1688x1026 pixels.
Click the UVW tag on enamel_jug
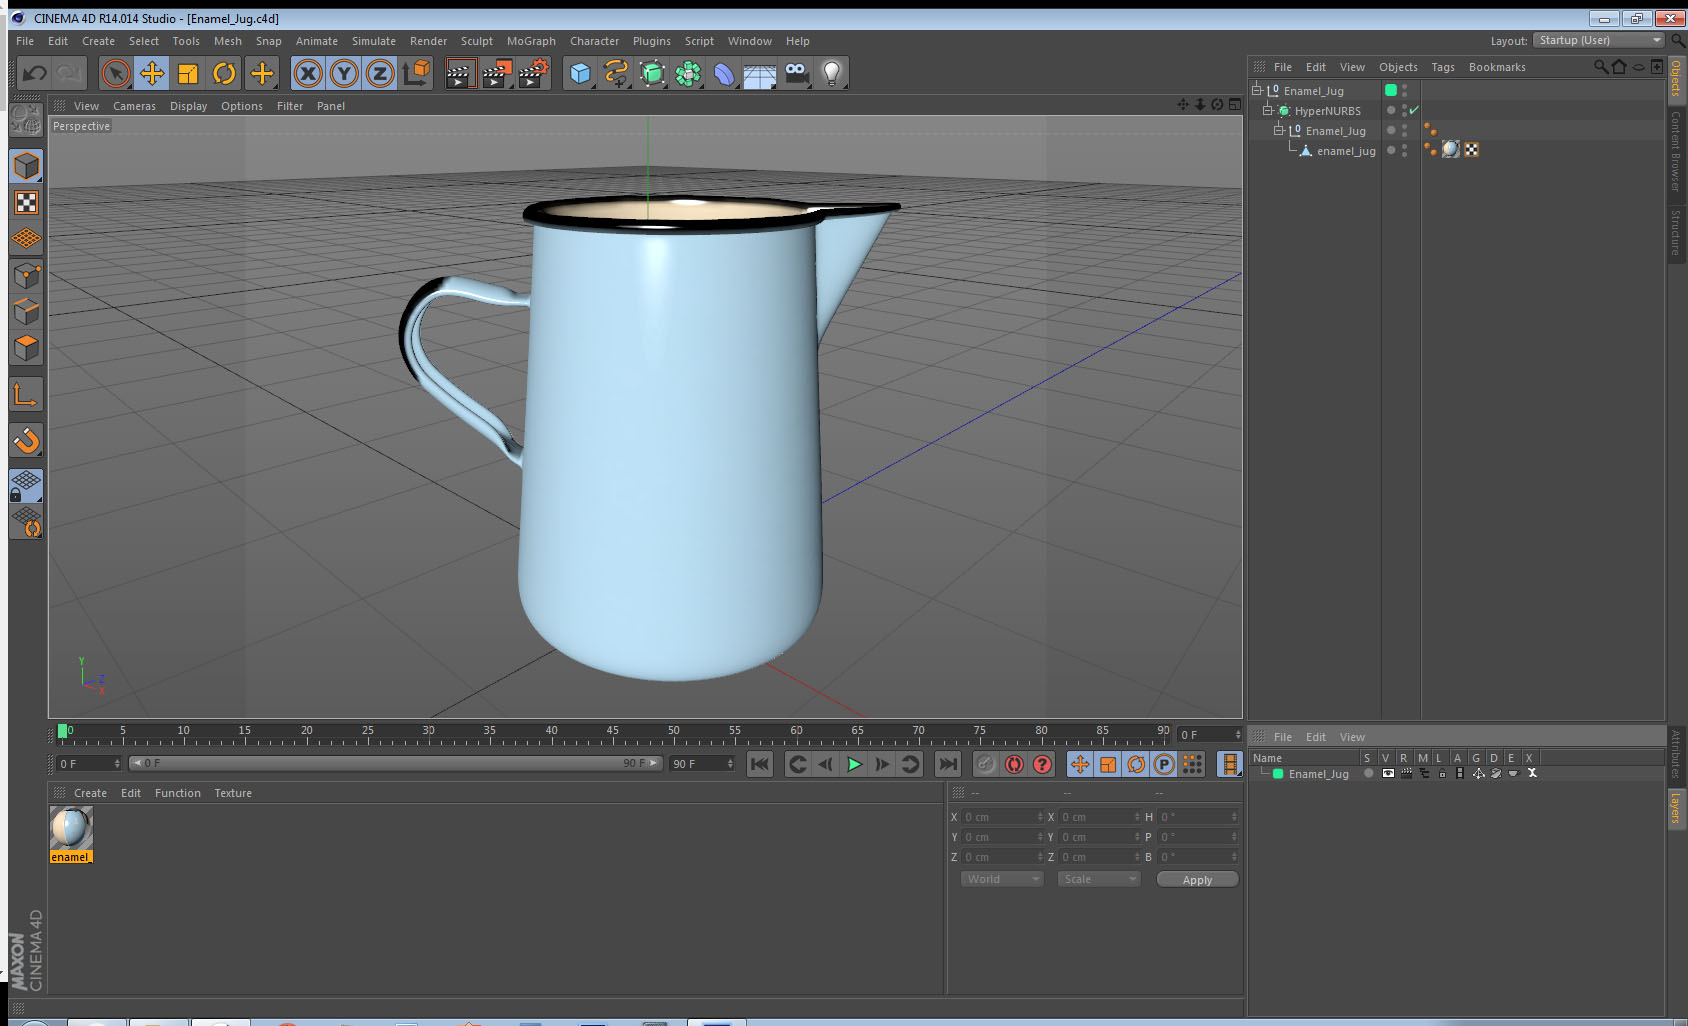pos(1472,149)
